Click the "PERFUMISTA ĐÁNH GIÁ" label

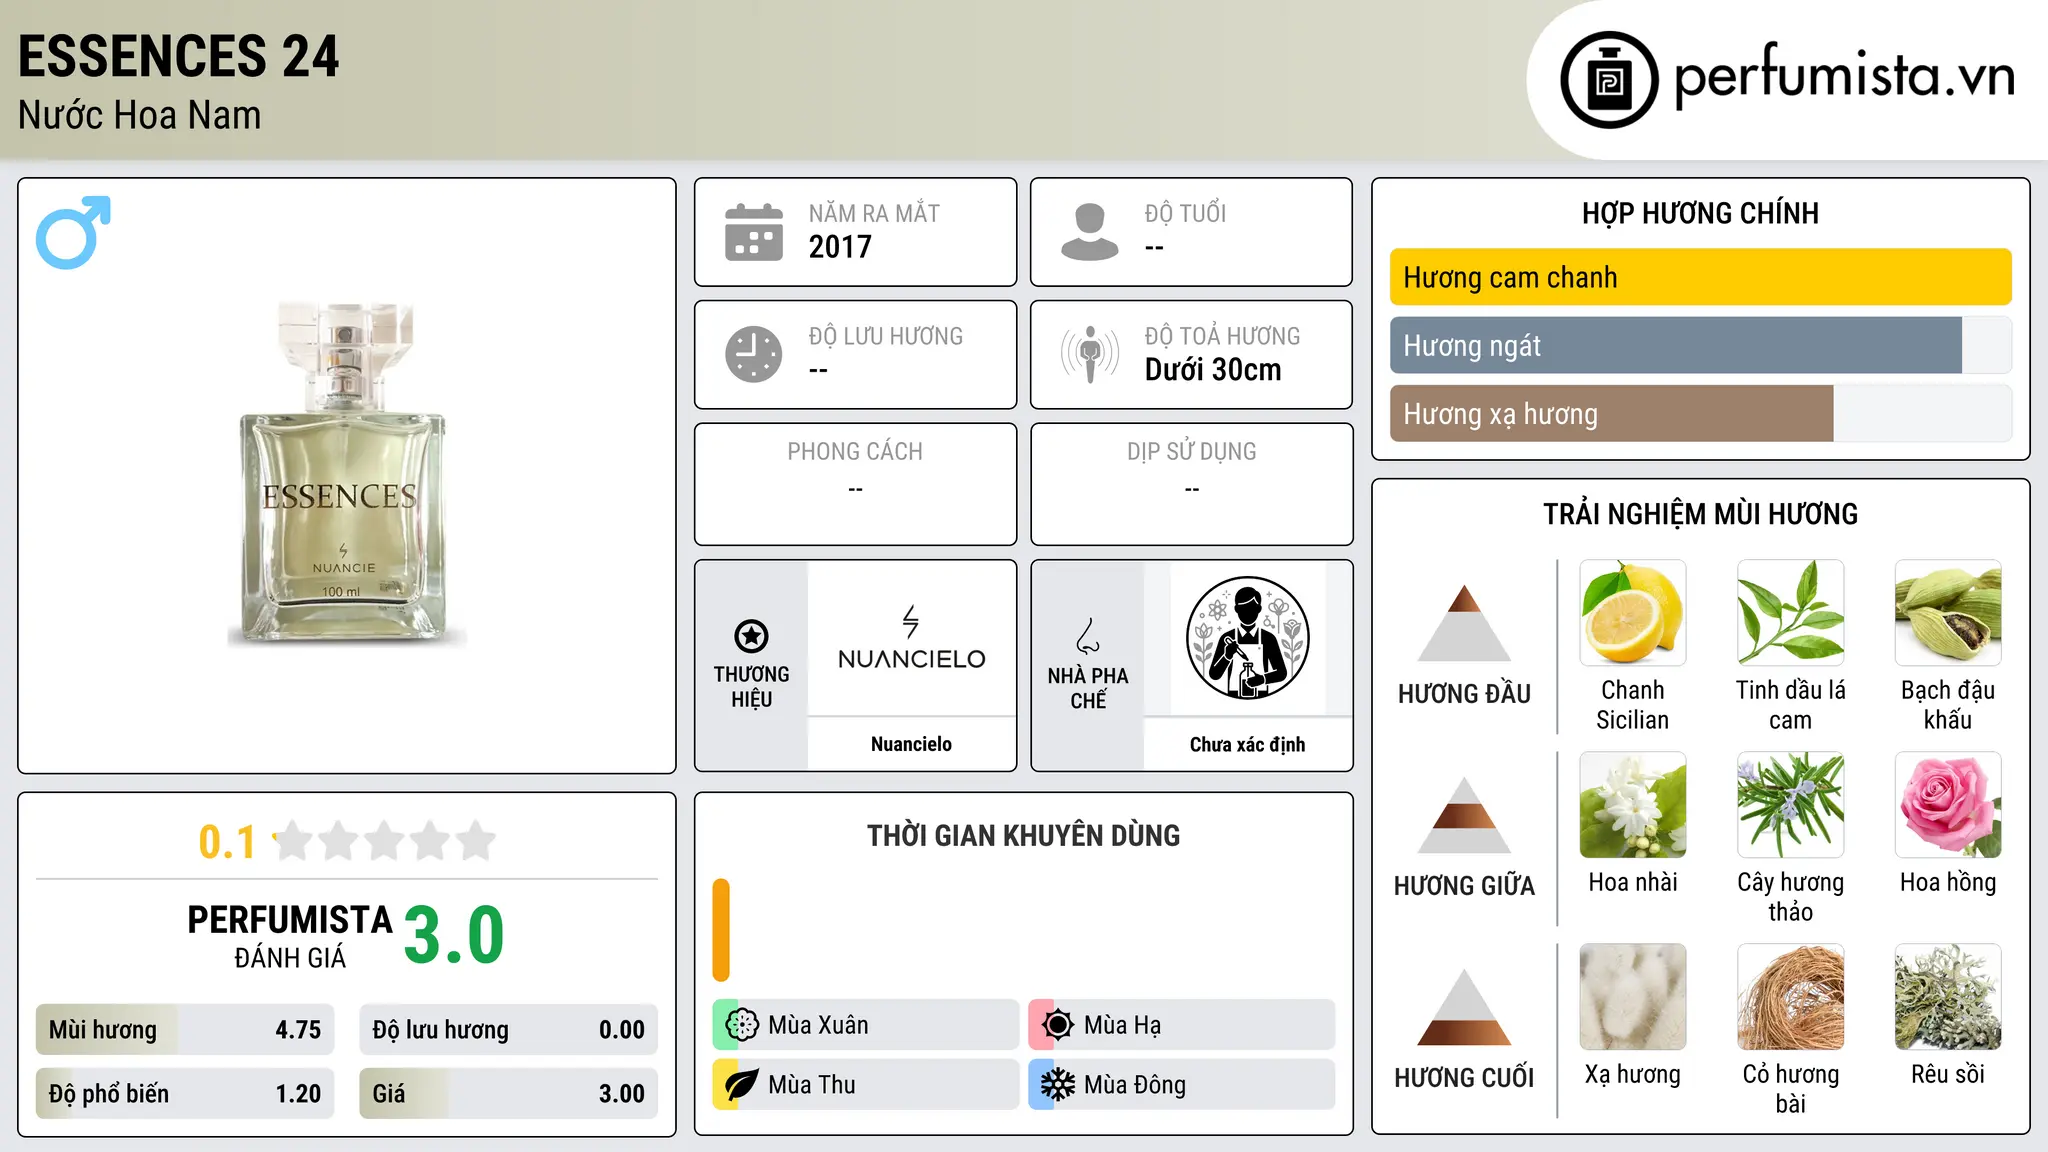pos(290,936)
